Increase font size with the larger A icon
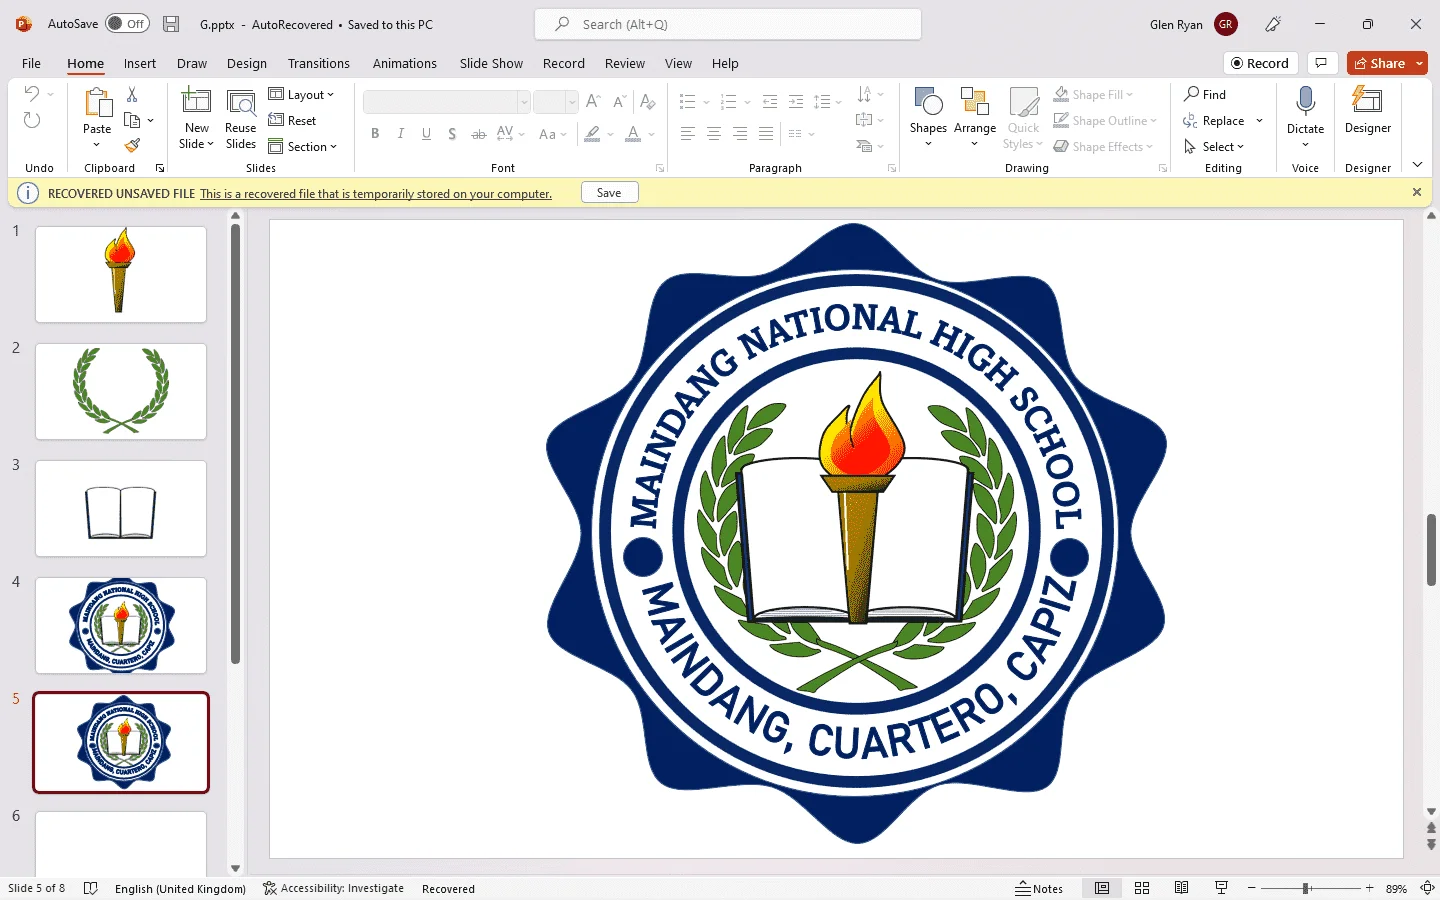The image size is (1440, 900). click(x=593, y=102)
